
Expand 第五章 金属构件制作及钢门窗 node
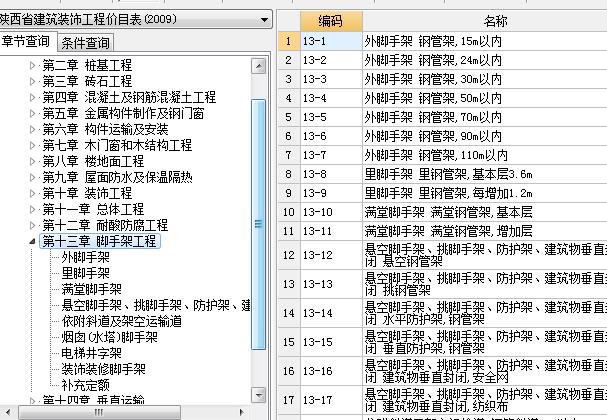click(x=33, y=113)
